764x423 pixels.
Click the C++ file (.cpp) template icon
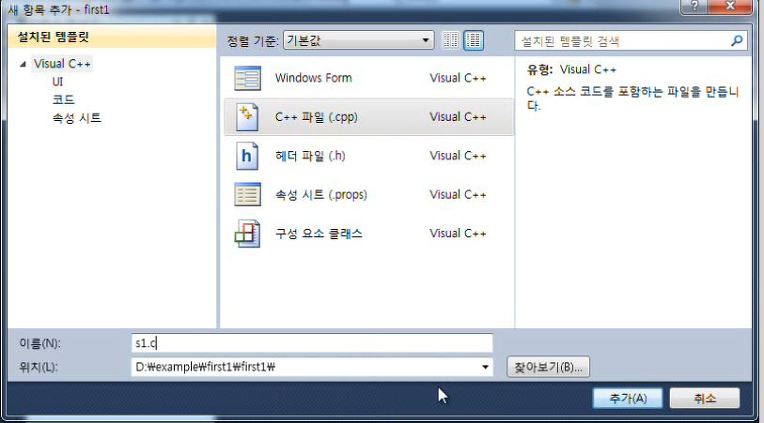[248, 117]
